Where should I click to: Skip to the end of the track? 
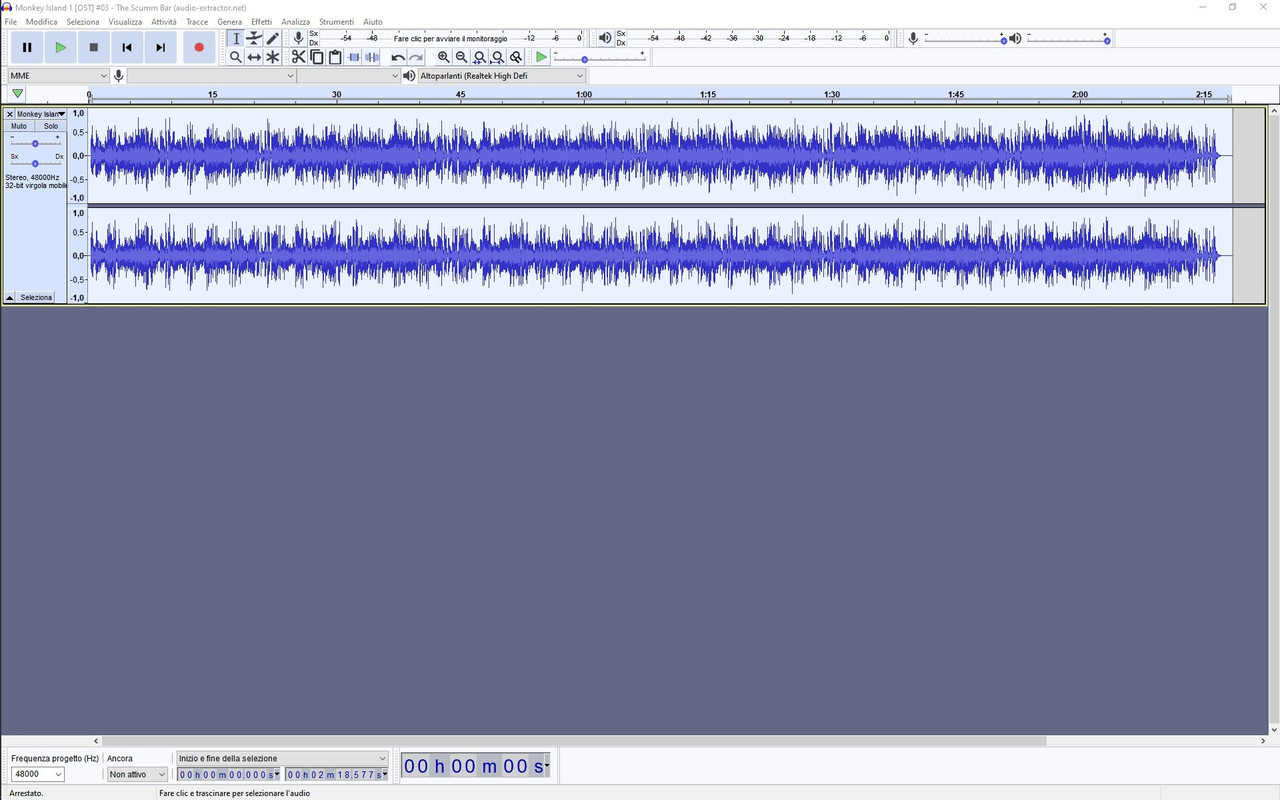tap(160, 47)
